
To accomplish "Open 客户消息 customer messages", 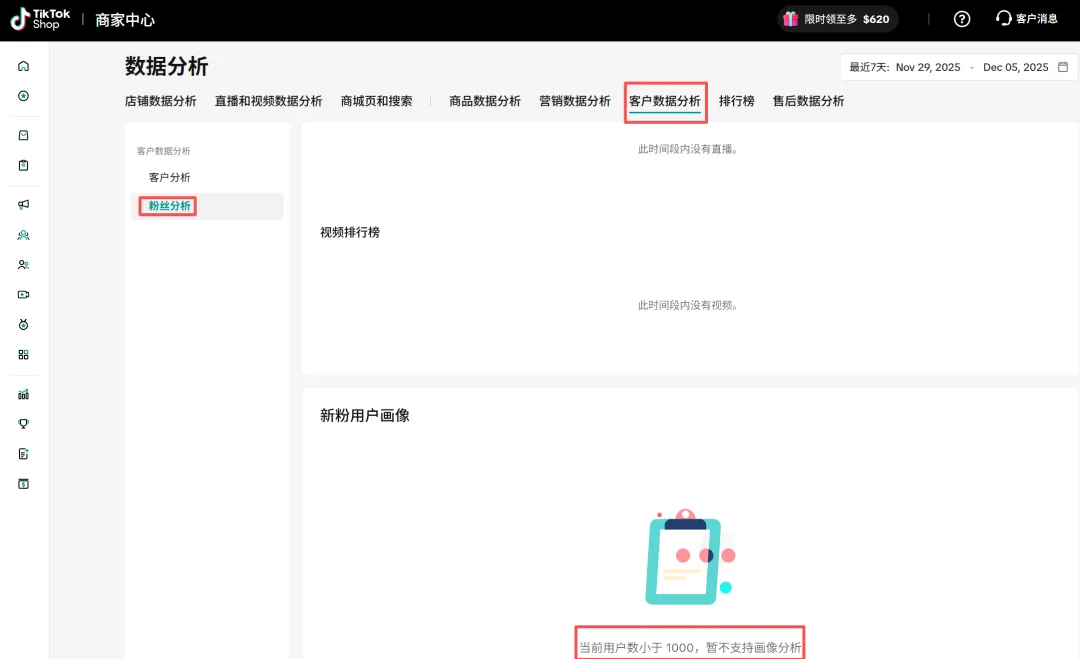I will pos(1027,19).
